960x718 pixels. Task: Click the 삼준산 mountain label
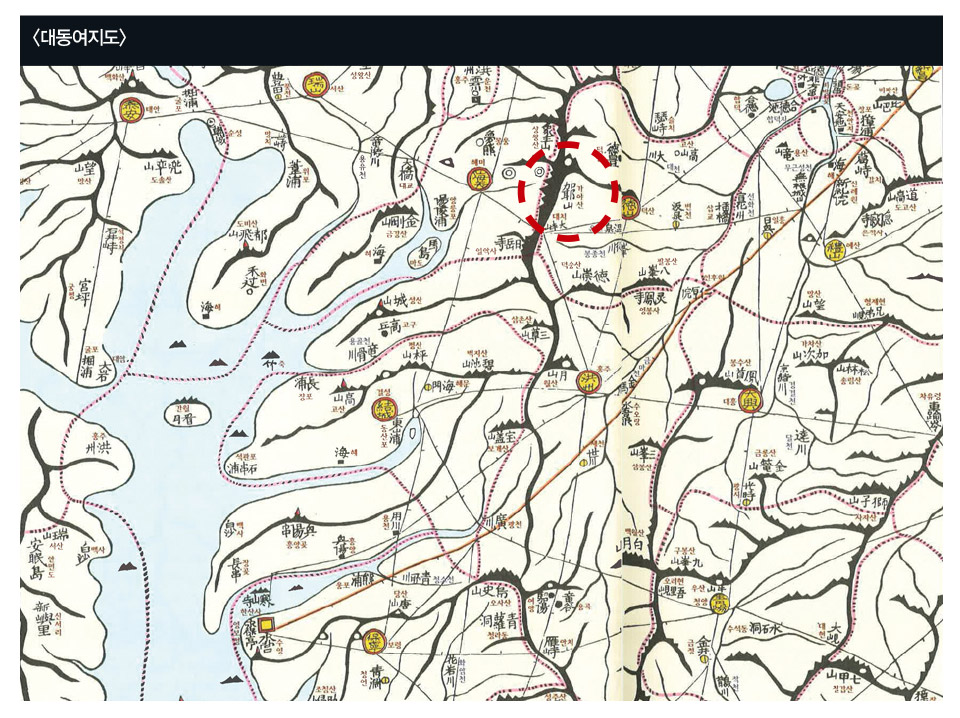(x=520, y=320)
